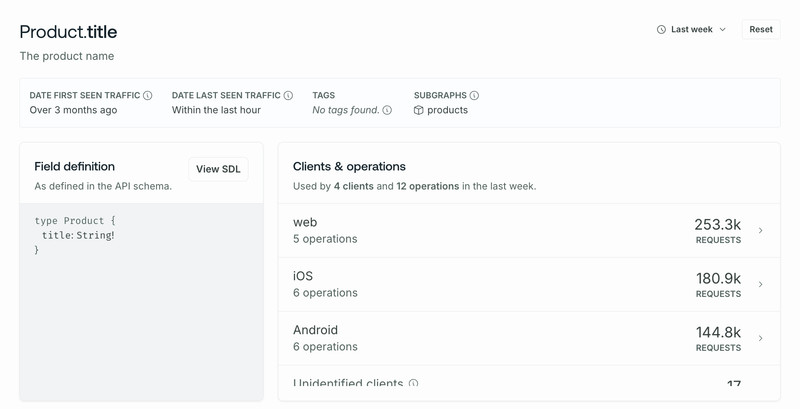
Task: Click 'No tags found.' text
Action: (346, 110)
